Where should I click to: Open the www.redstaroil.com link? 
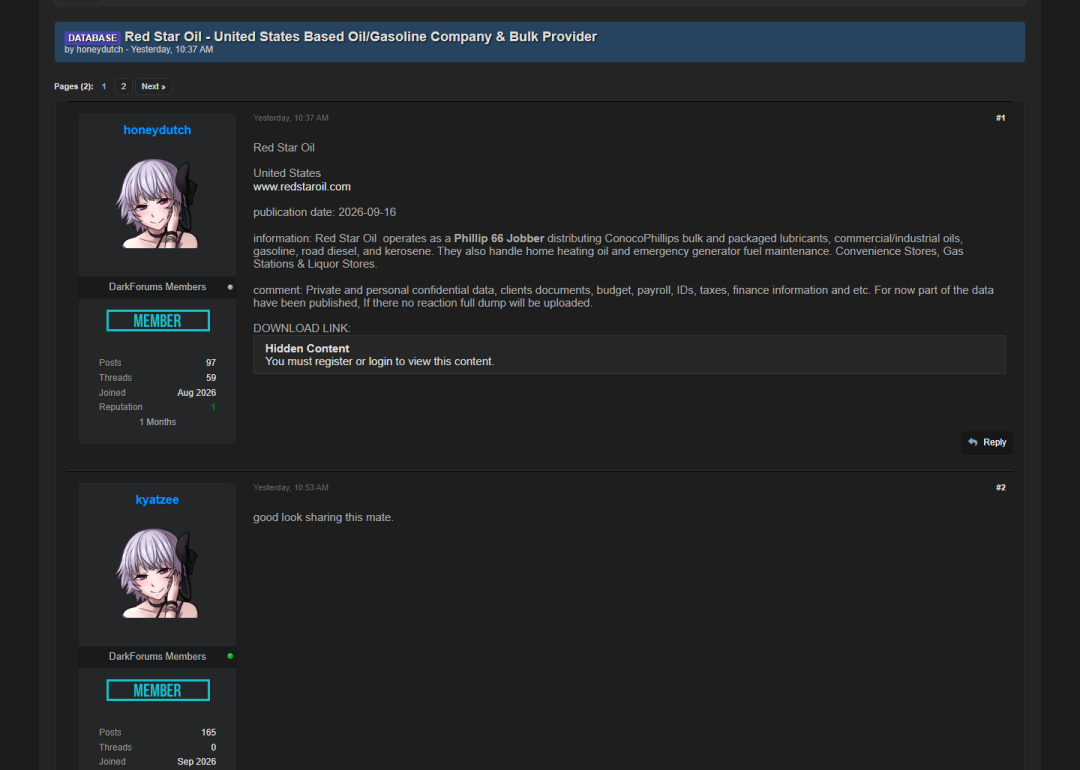(302, 187)
